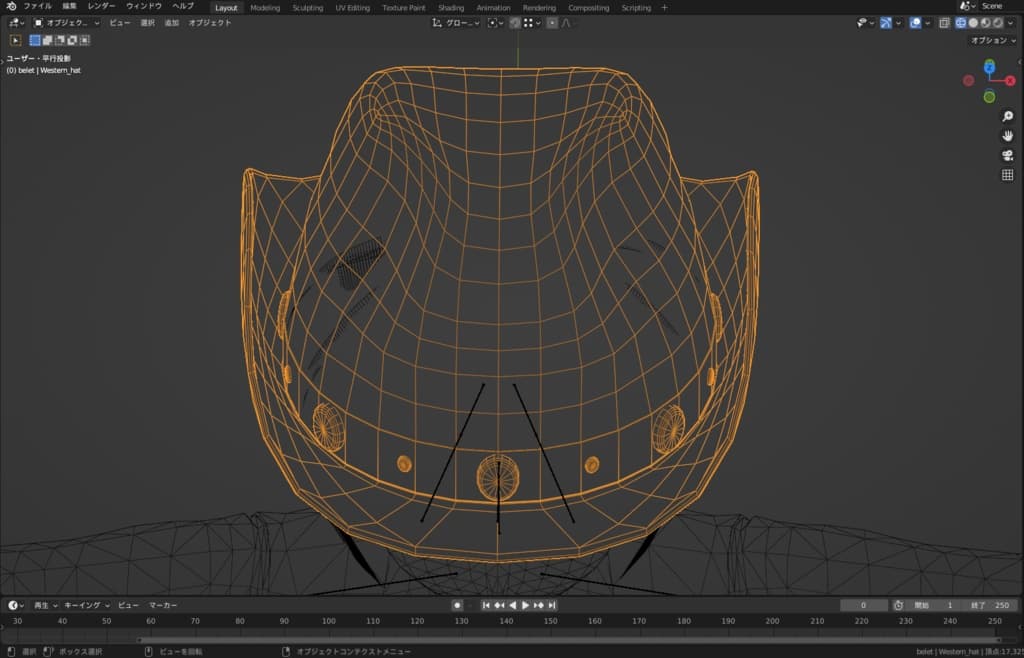Enable wireframe viewport shading mode

961,23
